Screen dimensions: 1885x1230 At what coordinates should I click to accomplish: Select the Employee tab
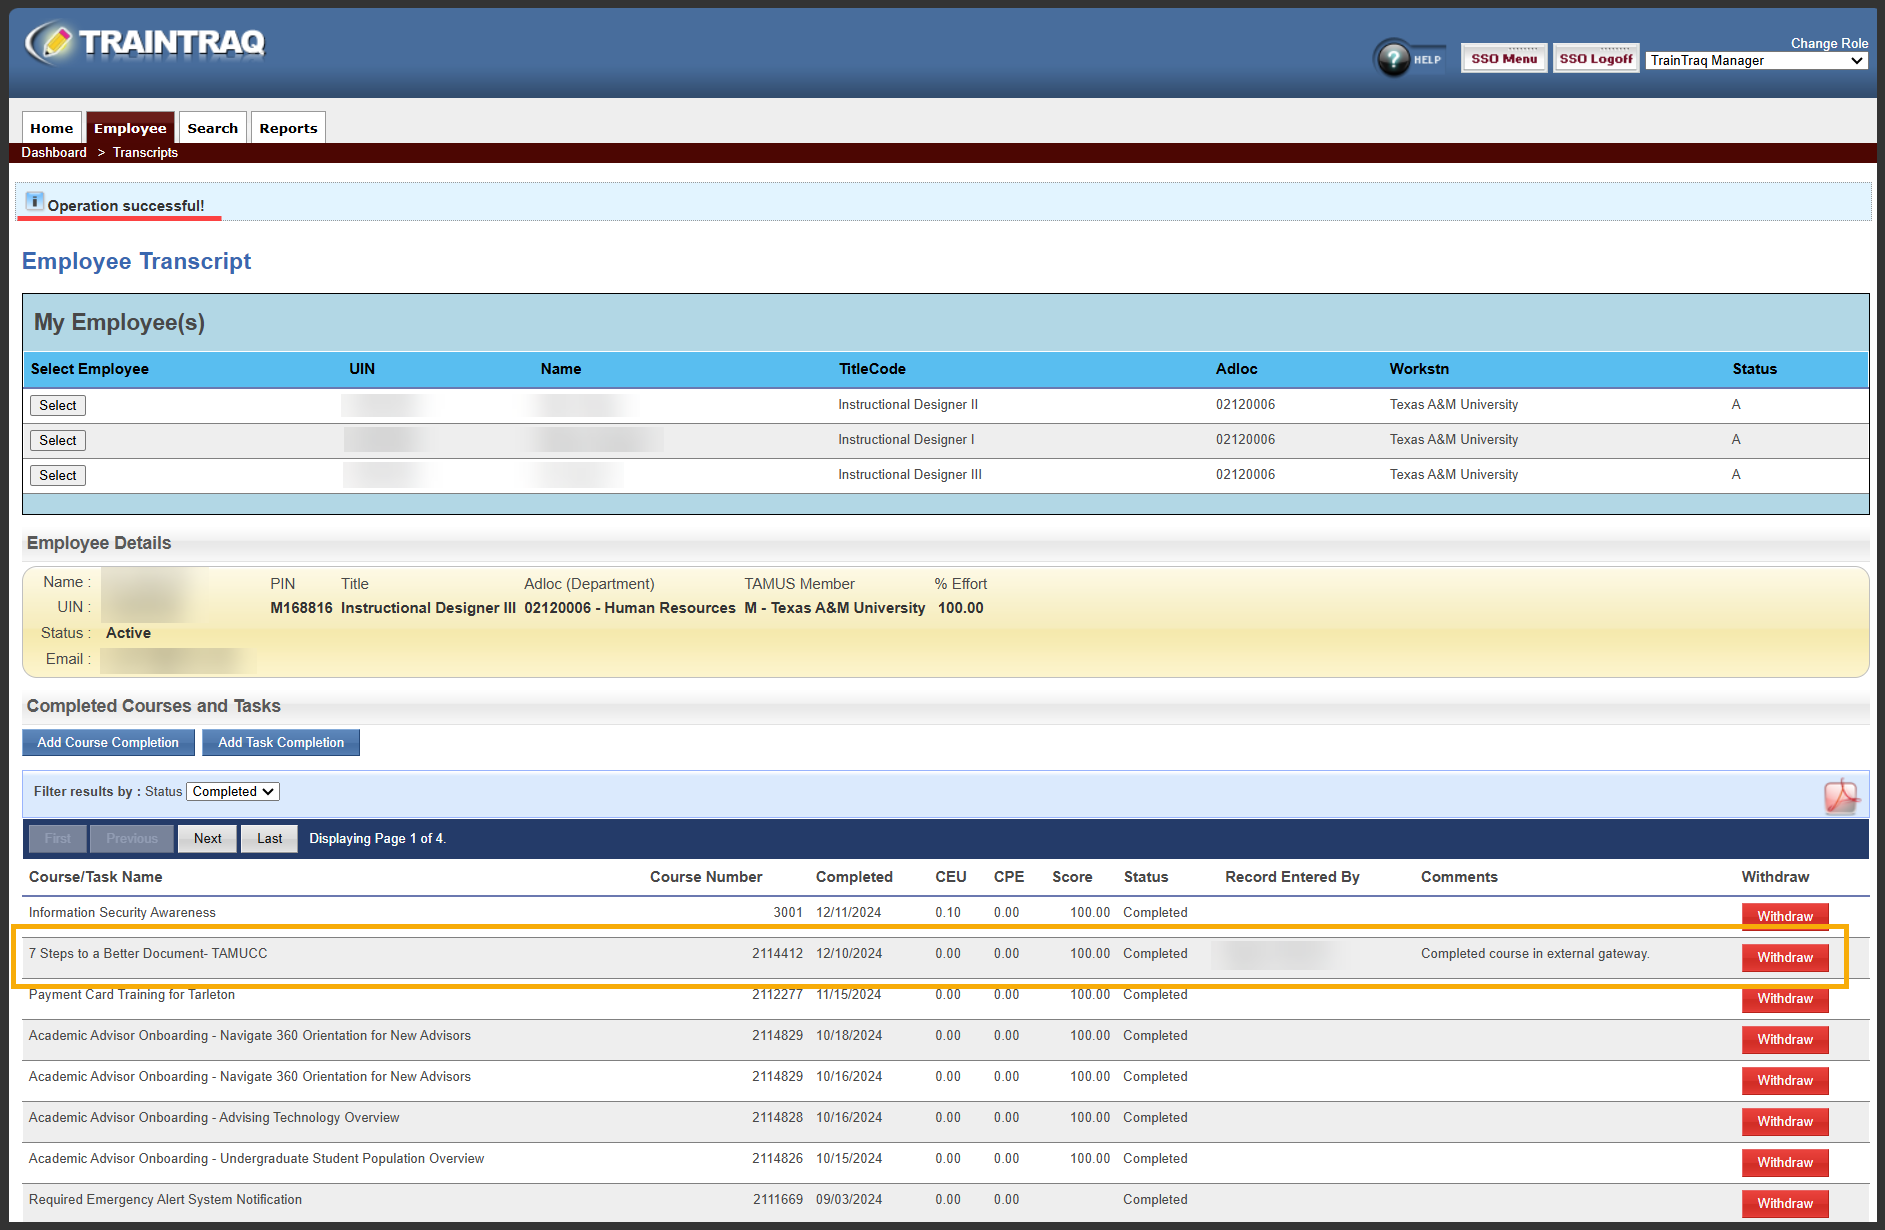coord(130,127)
